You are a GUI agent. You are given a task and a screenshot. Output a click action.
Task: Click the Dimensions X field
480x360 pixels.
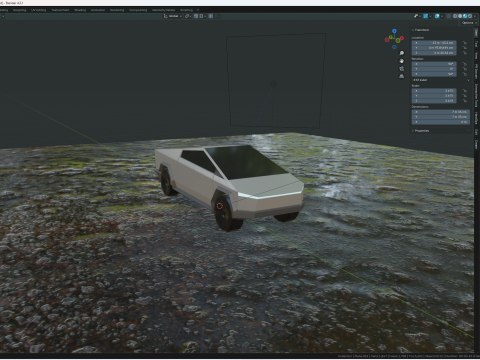coord(441,112)
